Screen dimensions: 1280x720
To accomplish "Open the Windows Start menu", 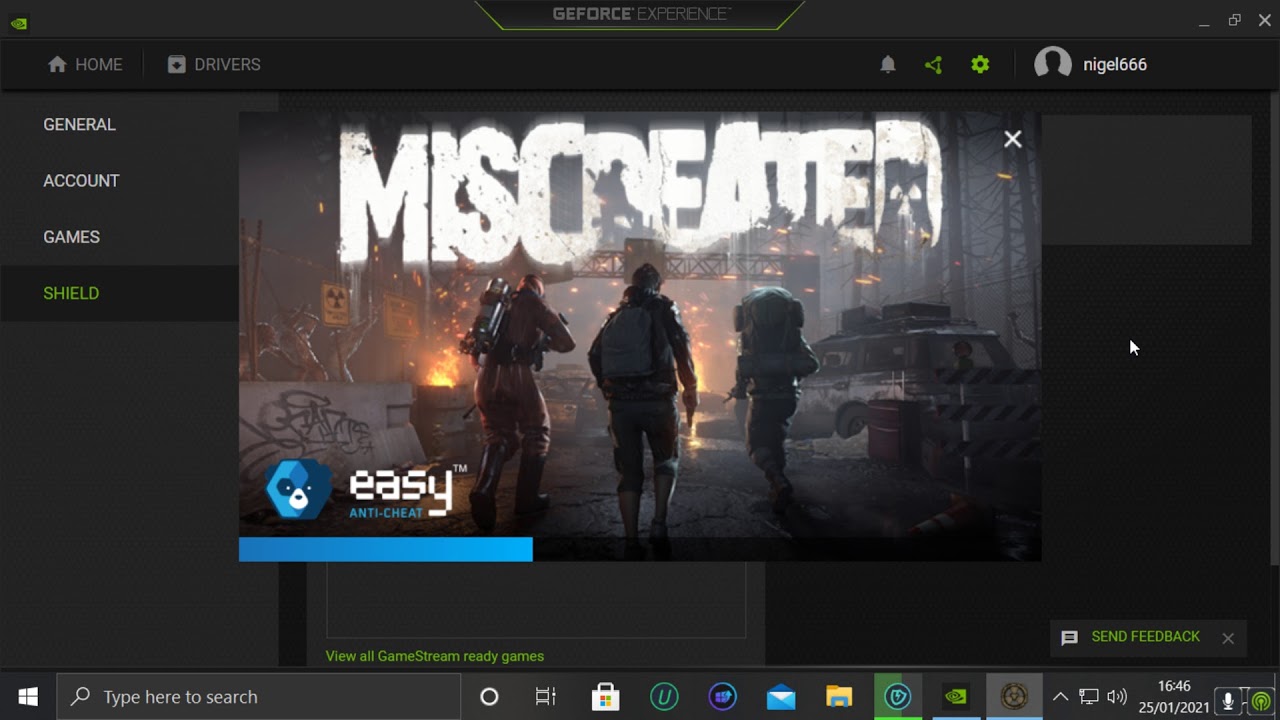I will [x=28, y=697].
